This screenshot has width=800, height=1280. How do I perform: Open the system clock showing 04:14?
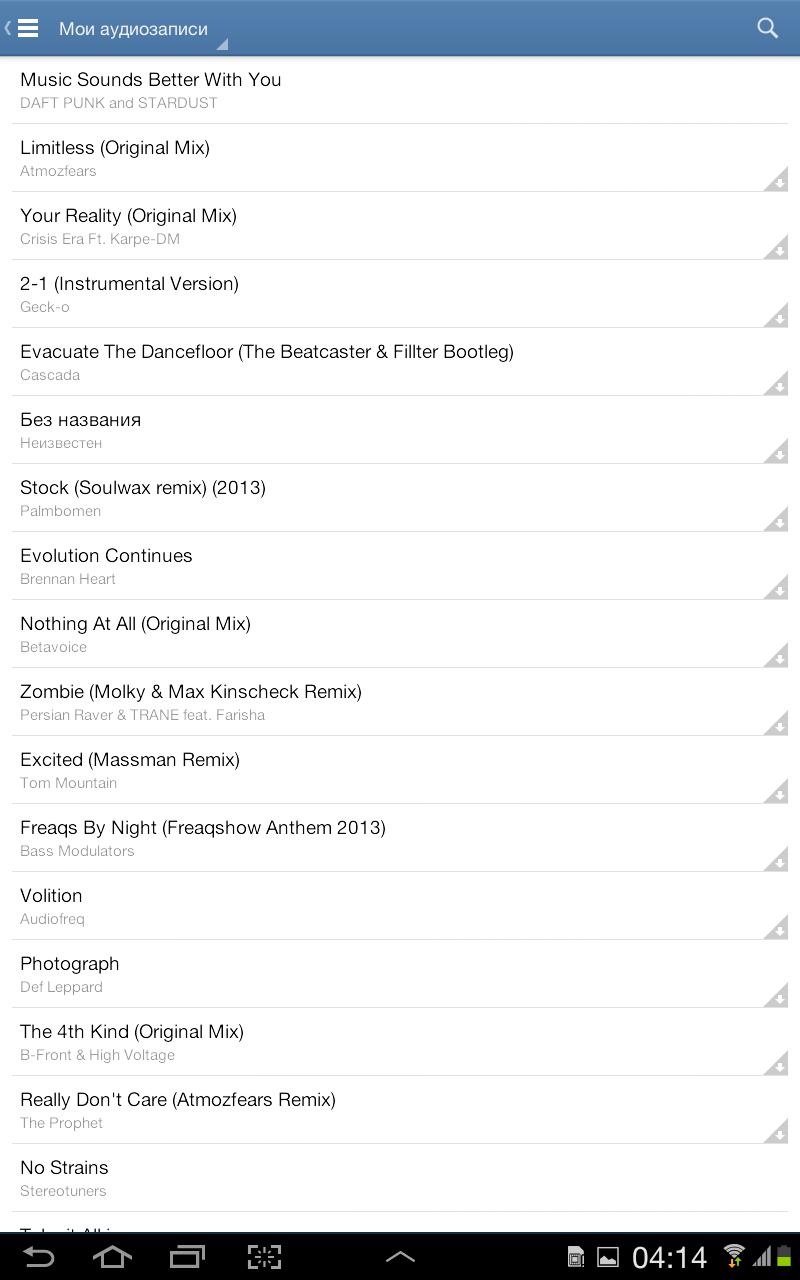pyautogui.click(x=669, y=1257)
